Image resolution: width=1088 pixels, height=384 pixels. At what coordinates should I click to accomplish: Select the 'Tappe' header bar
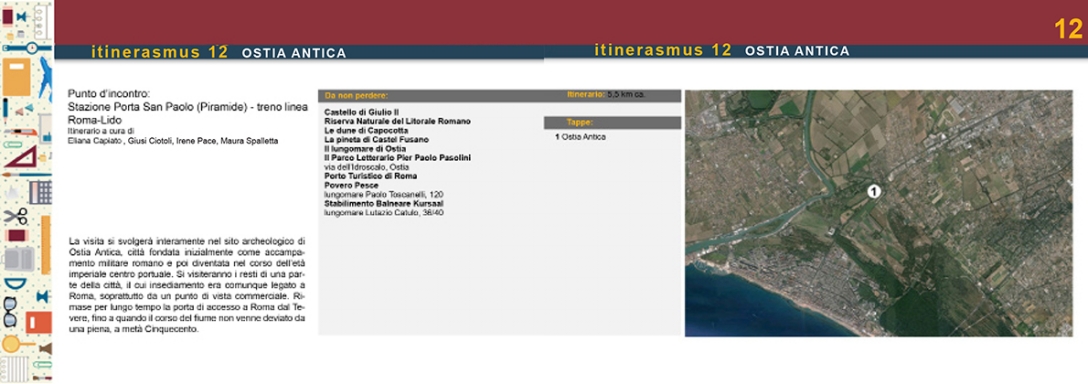pos(613,122)
